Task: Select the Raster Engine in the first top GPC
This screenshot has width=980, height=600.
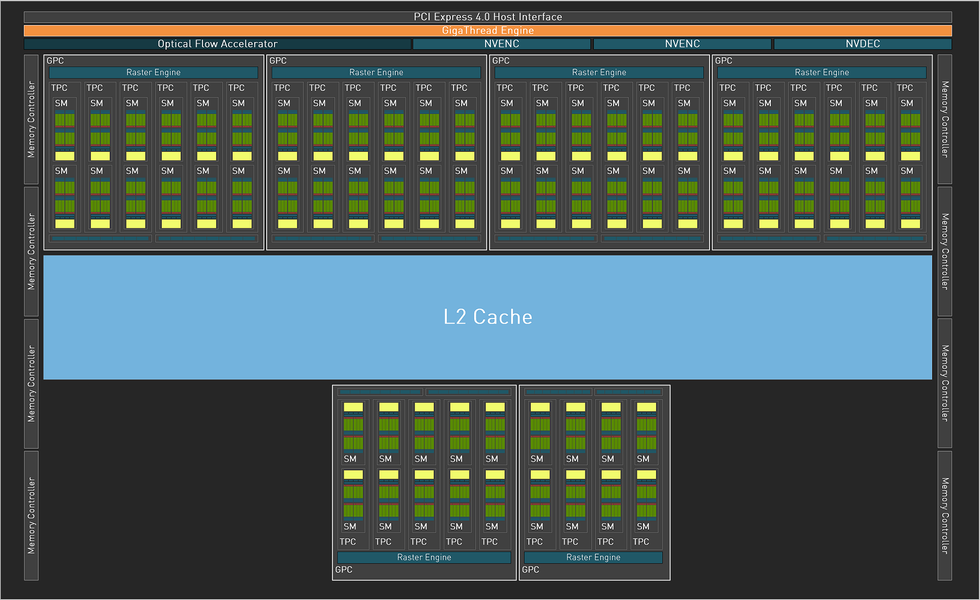Action: 153,72
